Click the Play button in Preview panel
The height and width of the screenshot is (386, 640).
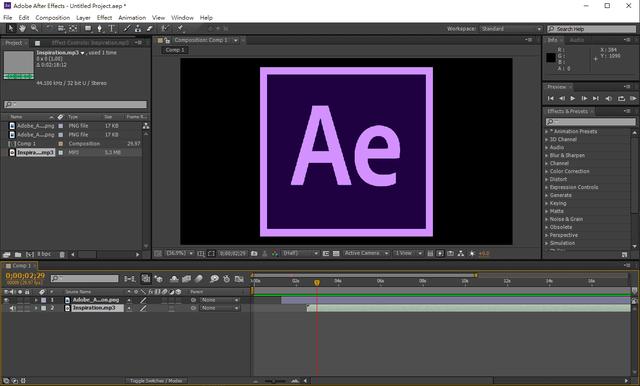(x=573, y=98)
